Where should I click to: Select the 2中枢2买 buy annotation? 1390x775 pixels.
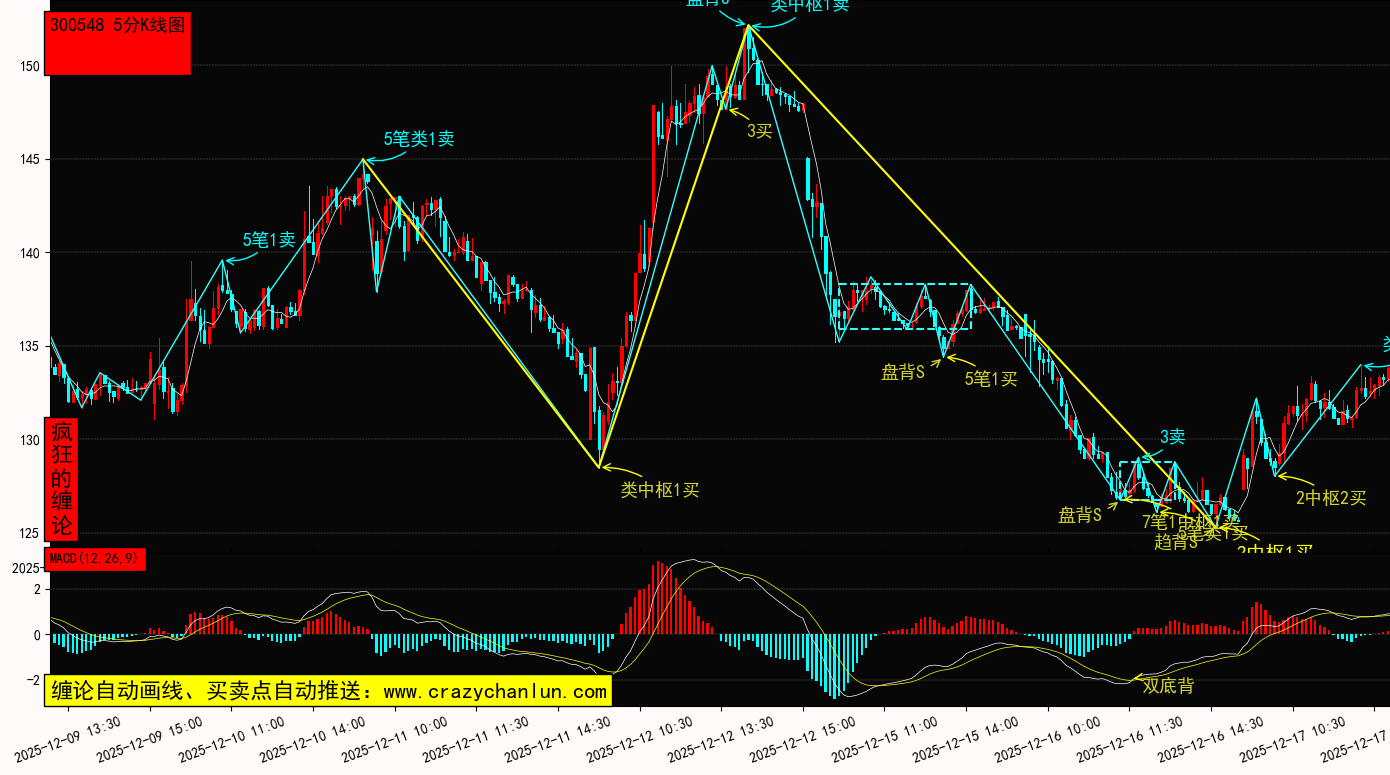(x=1330, y=498)
